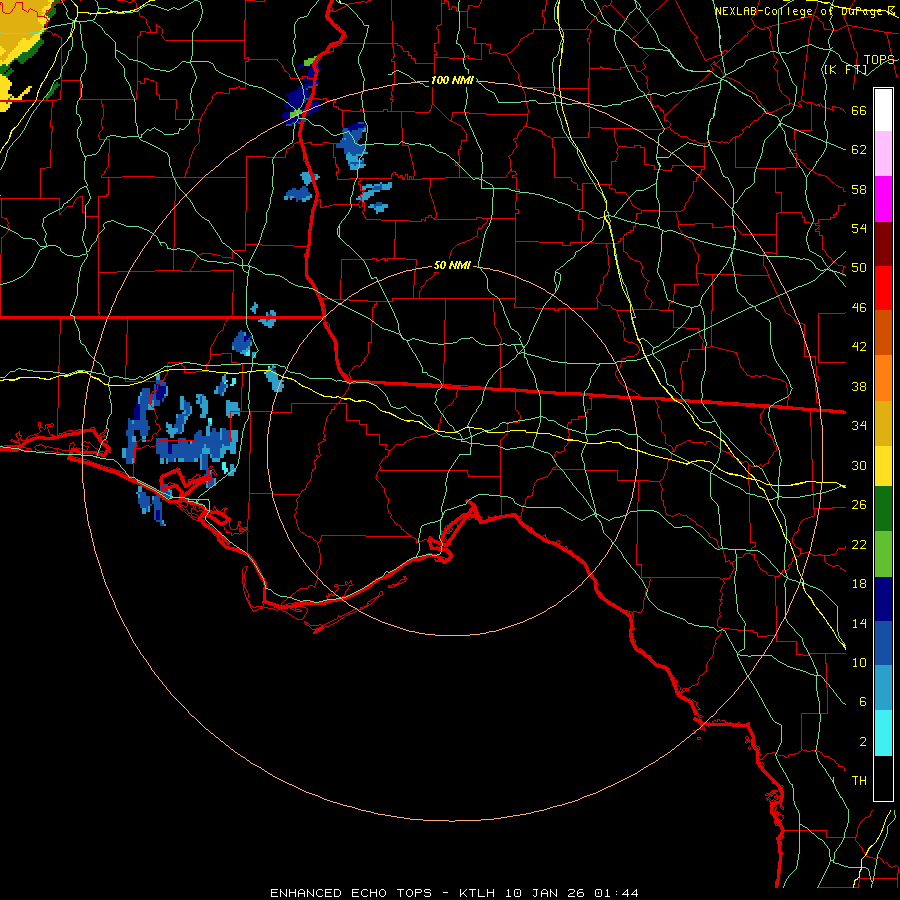Click the "ENHANCED ECHO TOPS" caption text

coord(351,893)
